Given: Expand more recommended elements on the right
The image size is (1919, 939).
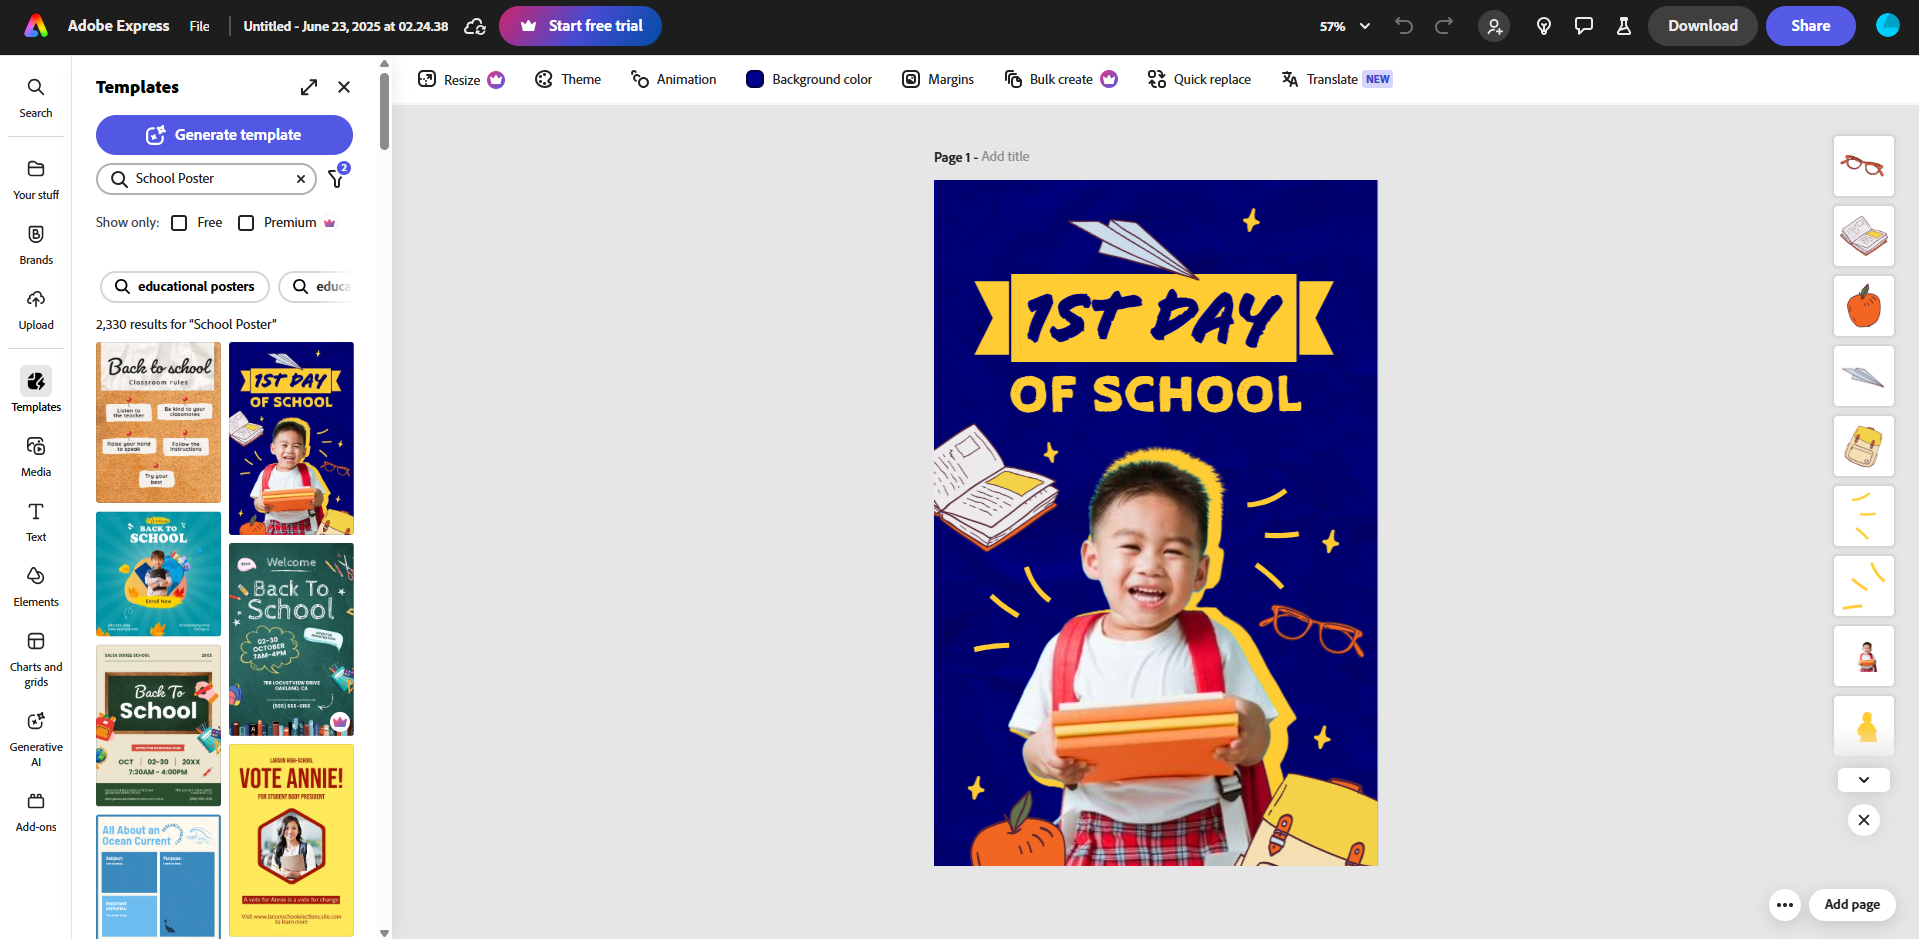Looking at the screenshot, I should (1862, 780).
